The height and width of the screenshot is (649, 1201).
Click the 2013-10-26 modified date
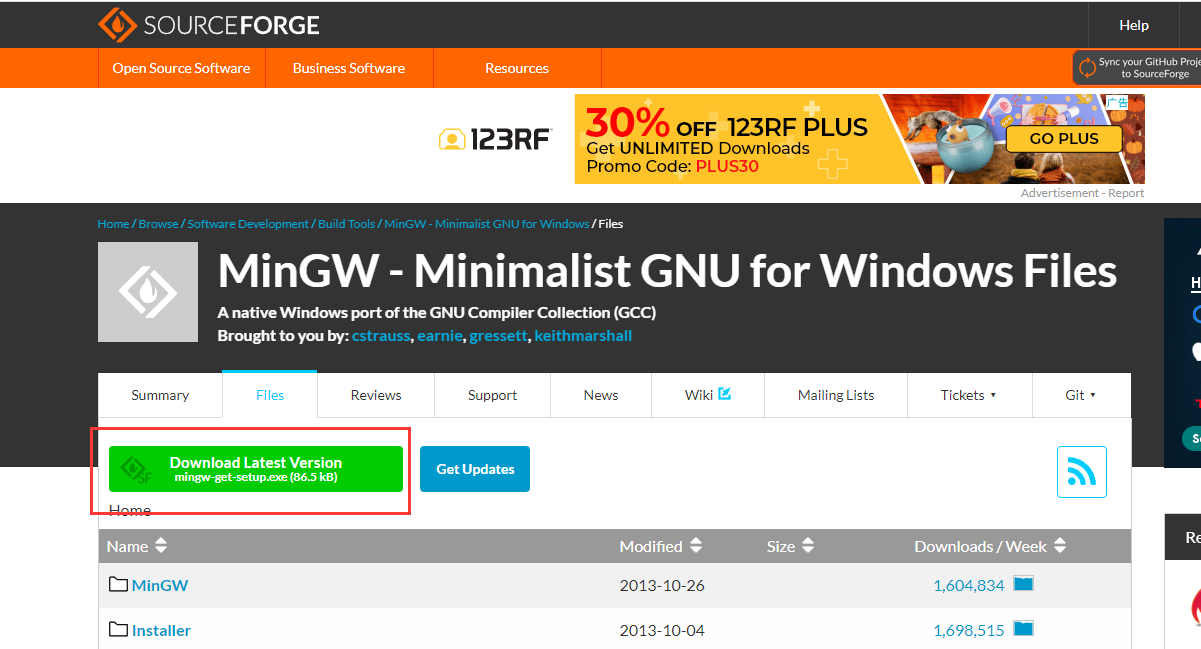[662, 585]
